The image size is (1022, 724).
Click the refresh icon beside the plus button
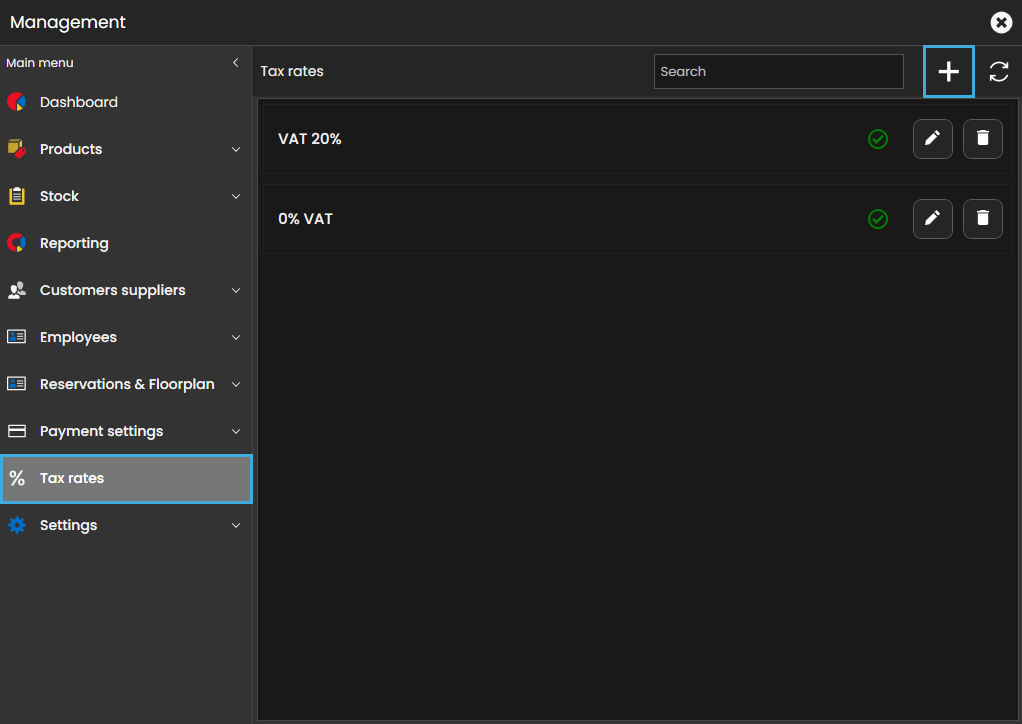(x=998, y=72)
